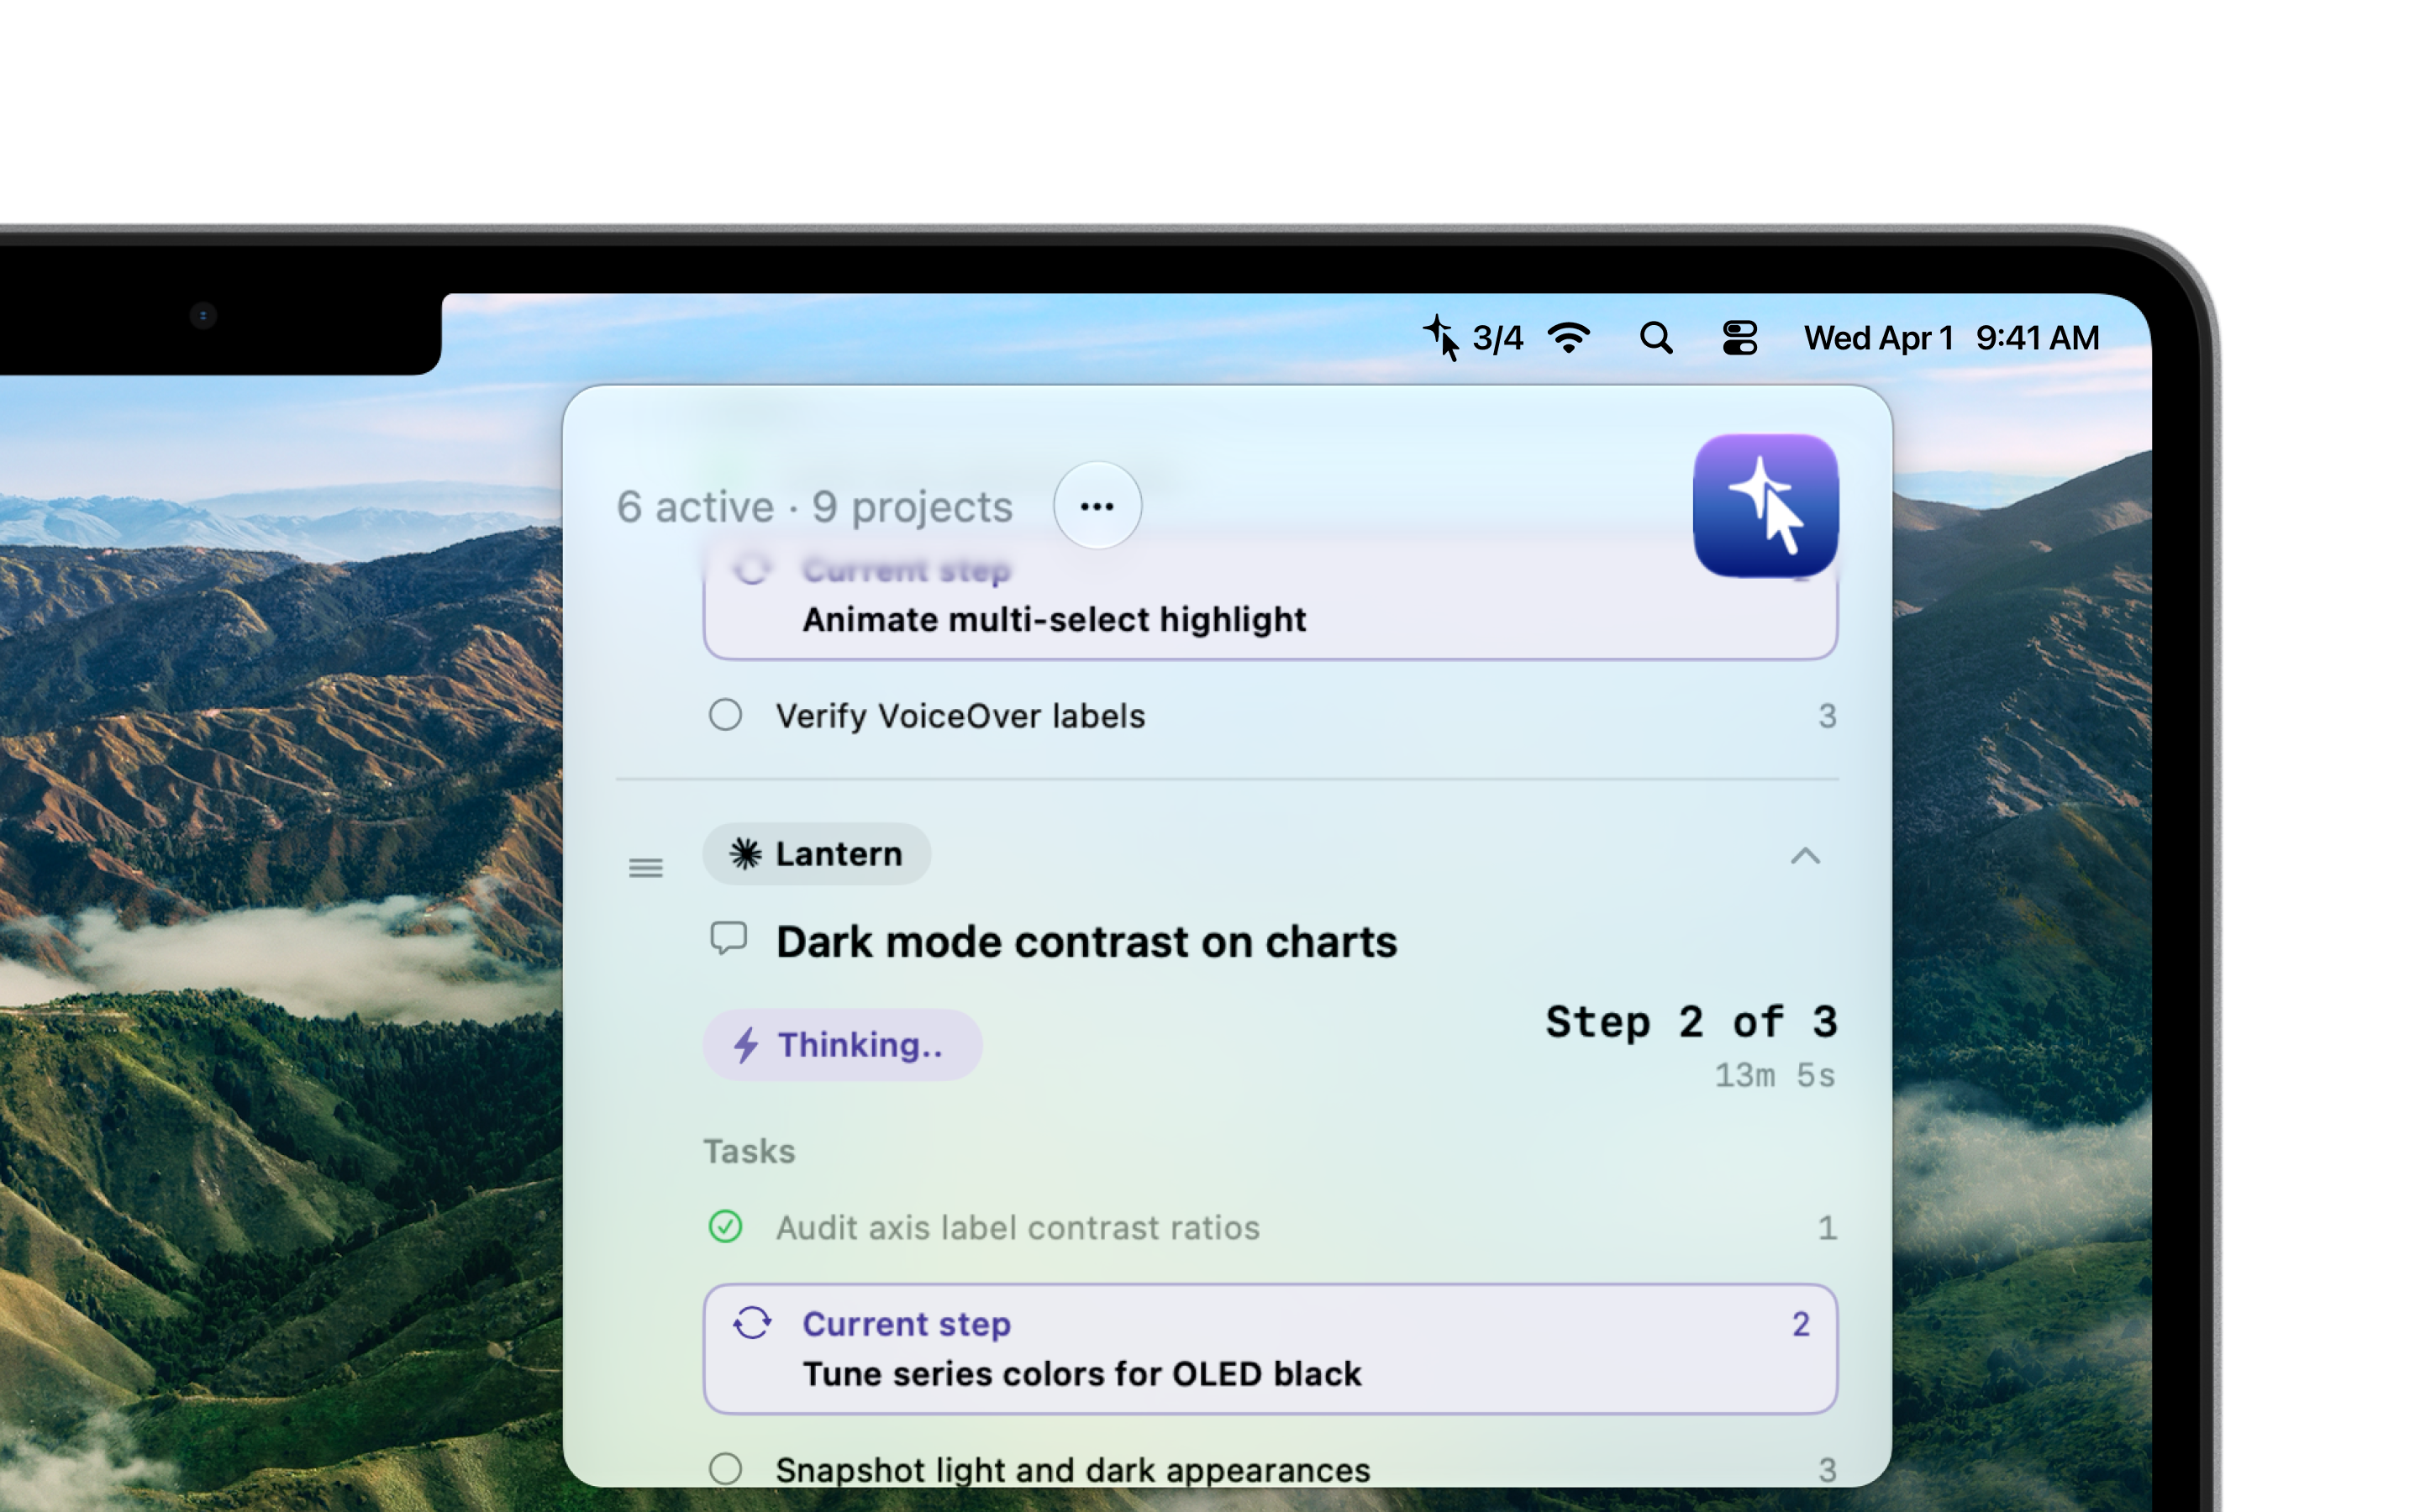Image resolution: width=2420 pixels, height=1512 pixels.
Task: Click the date and time clock
Action: 1951,338
